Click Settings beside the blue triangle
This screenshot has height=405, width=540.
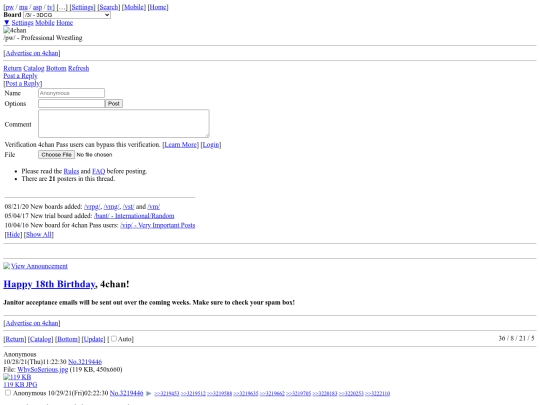(22, 23)
